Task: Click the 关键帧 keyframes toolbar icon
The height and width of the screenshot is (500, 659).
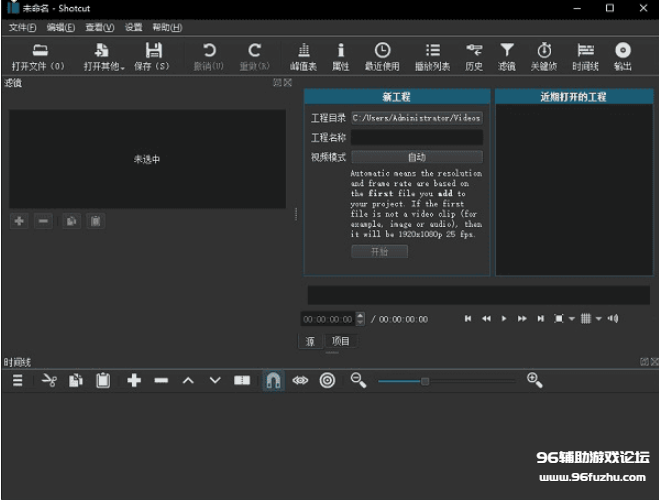Action: click(x=544, y=55)
